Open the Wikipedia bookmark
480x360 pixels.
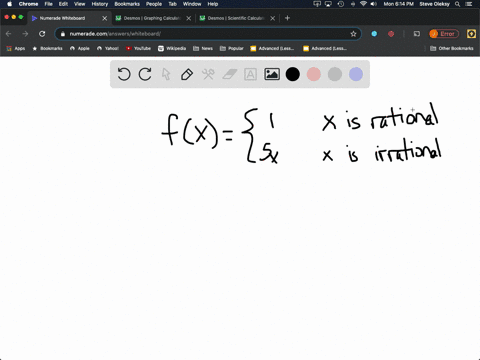(172, 48)
